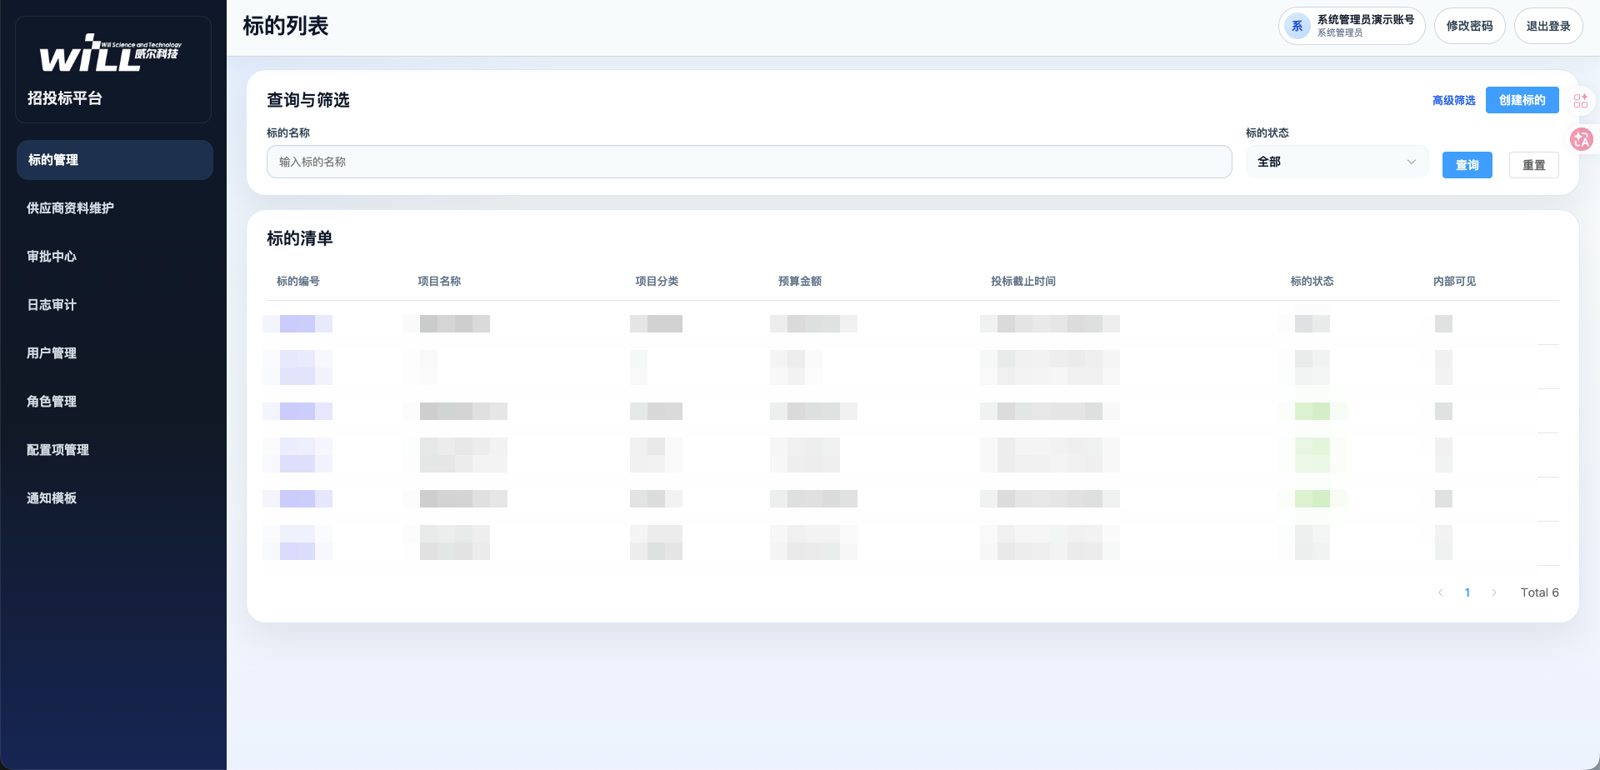Open 标的管理 in the sidebar
Screen dimensions: 1600x770
tap(115, 160)
